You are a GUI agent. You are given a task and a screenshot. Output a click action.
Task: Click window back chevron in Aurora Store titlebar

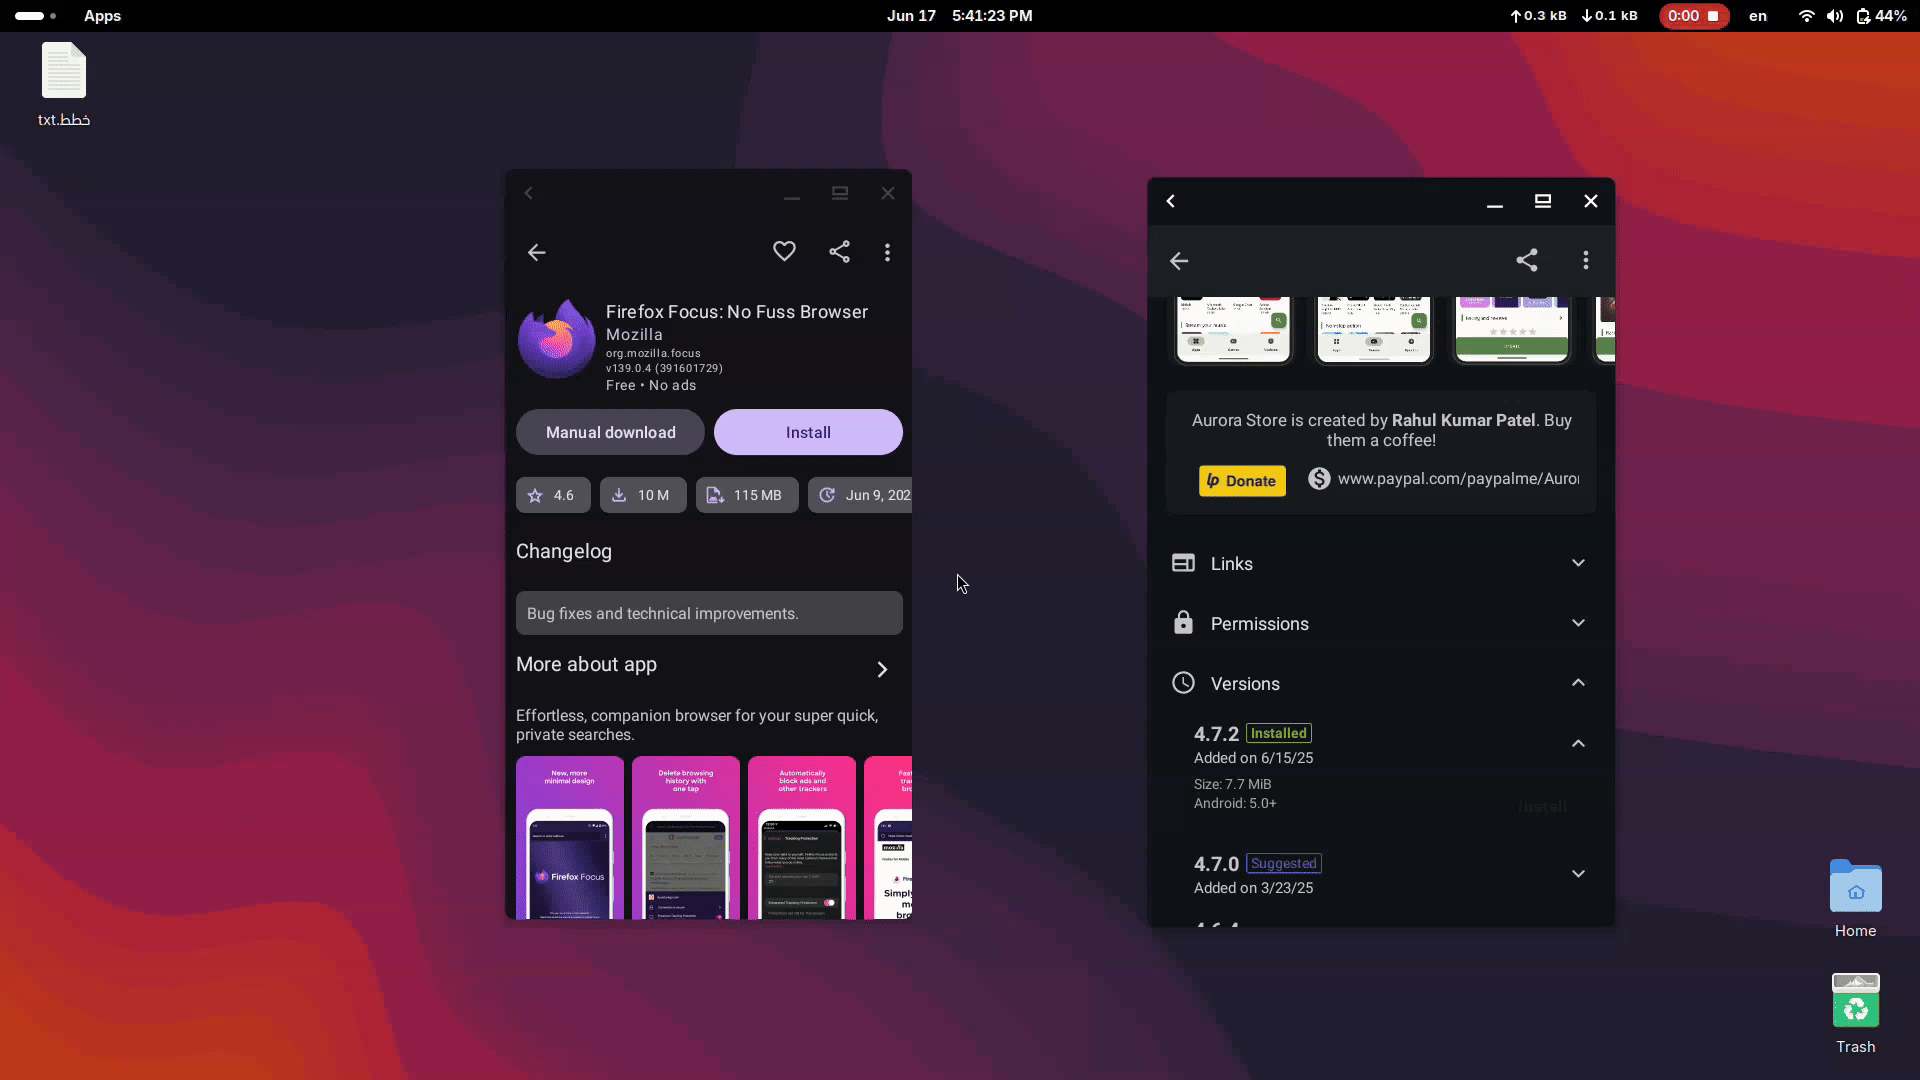[x=1171, y=201]
